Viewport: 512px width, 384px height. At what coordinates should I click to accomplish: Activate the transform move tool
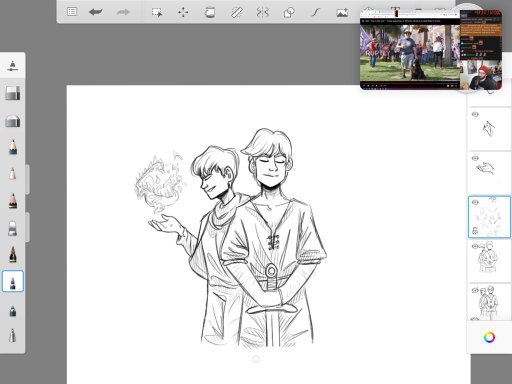point(183,13)
